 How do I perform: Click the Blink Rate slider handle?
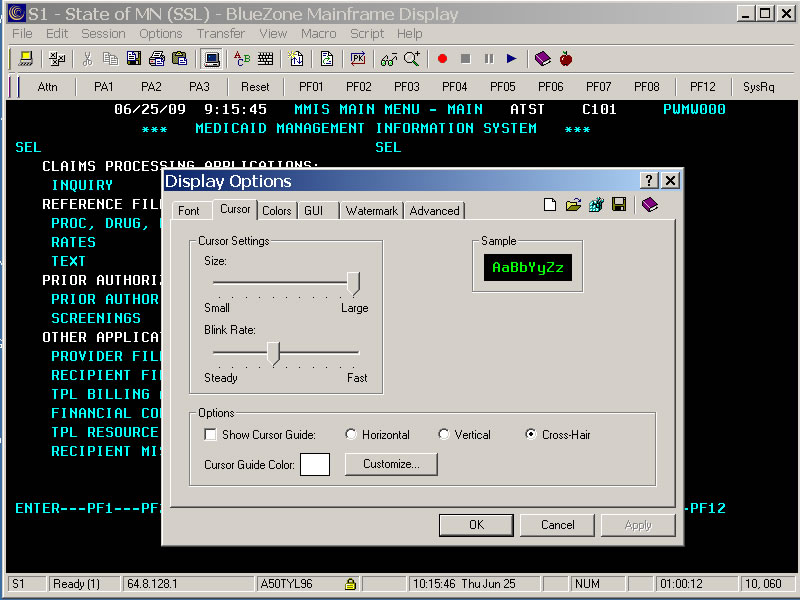coord(273,352)
